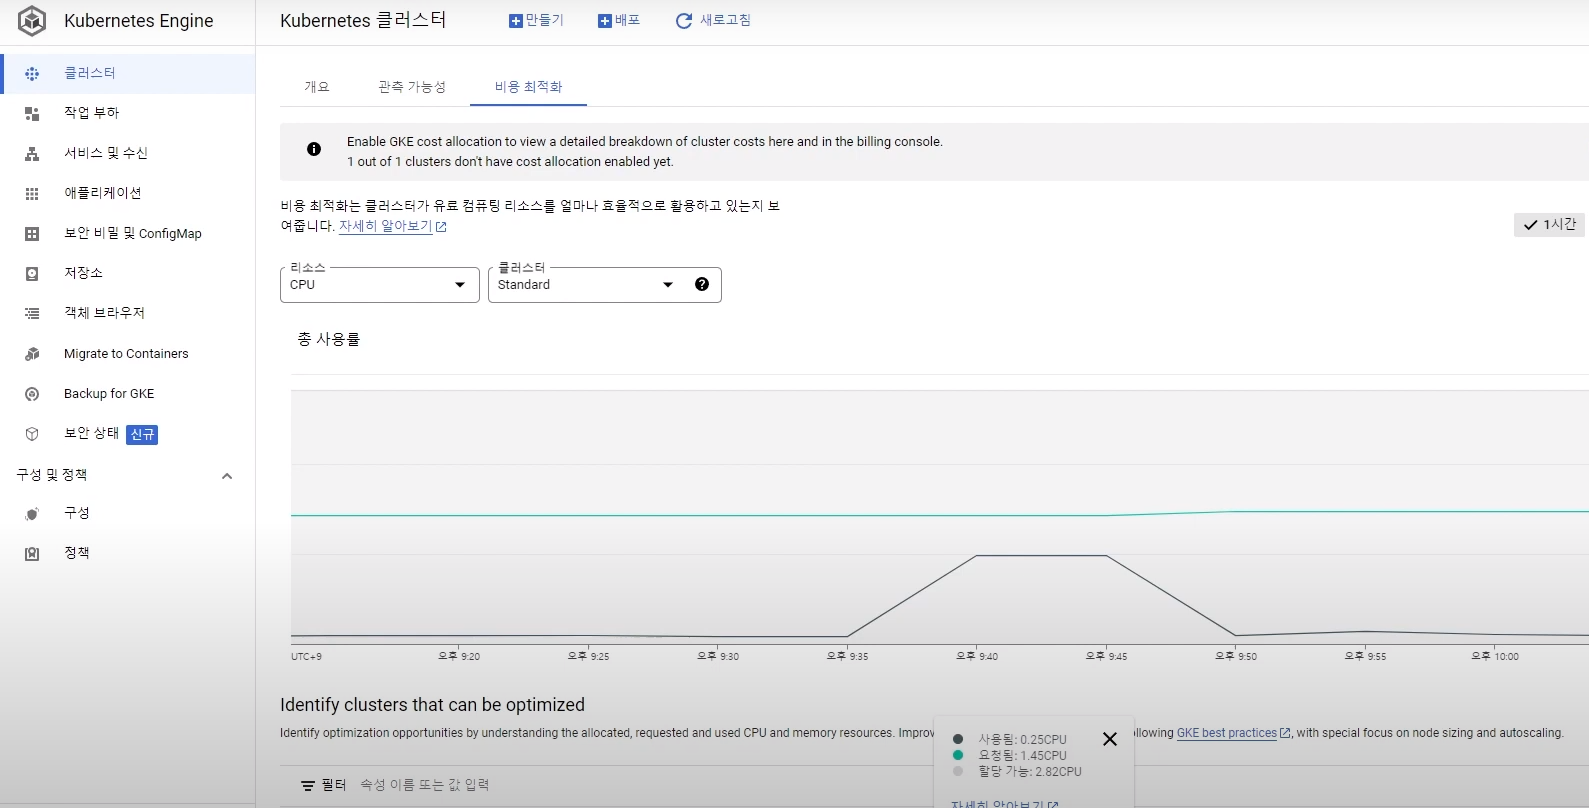
Task: Click the external link icon after 자세히 알아보기
Action: coord(441,227)
